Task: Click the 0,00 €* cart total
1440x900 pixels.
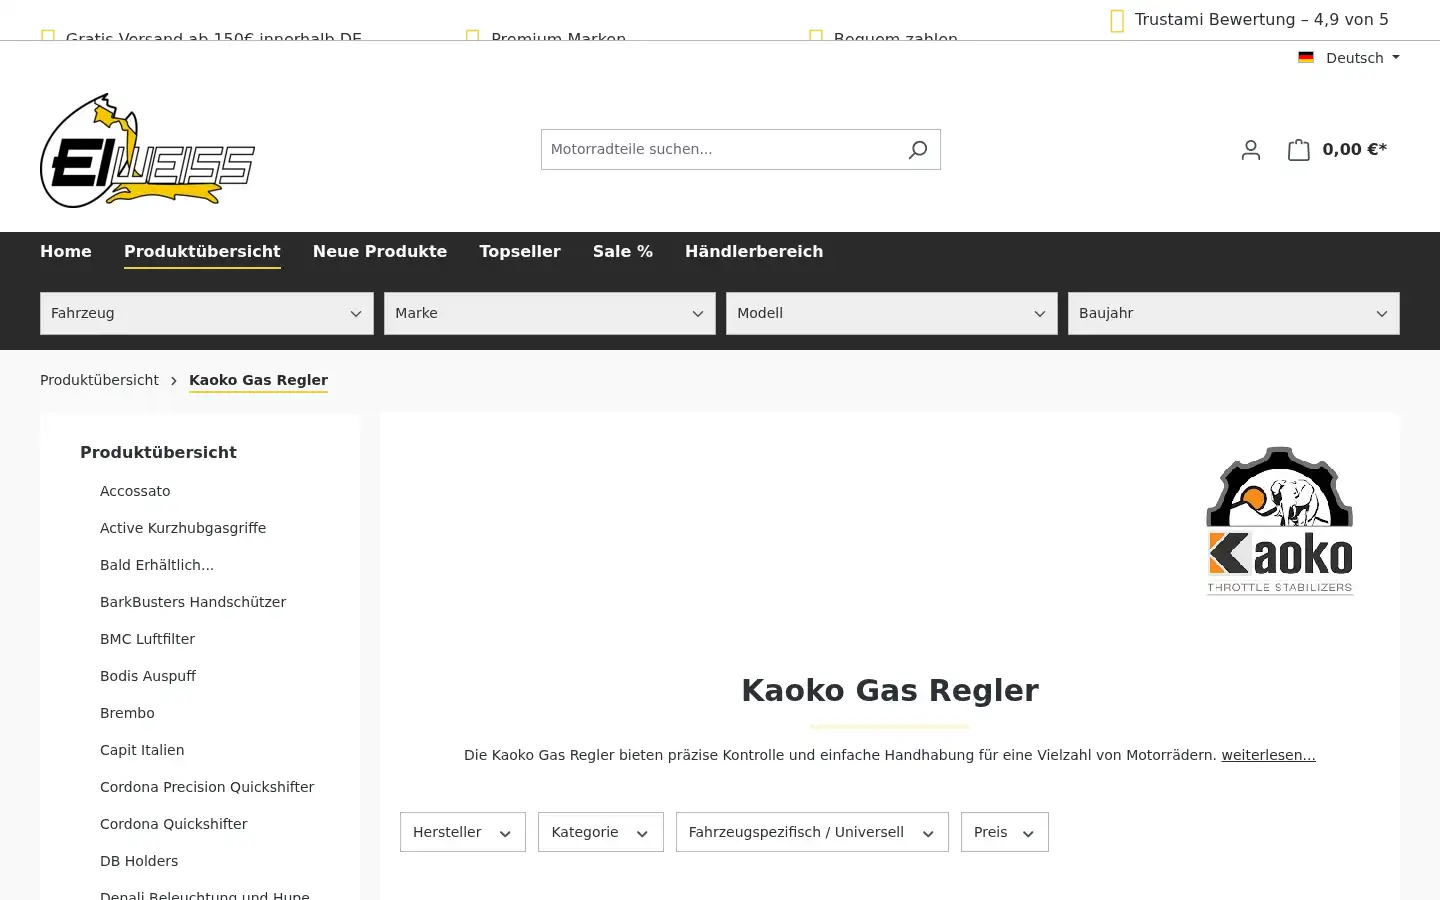Action: (1355, 150)
